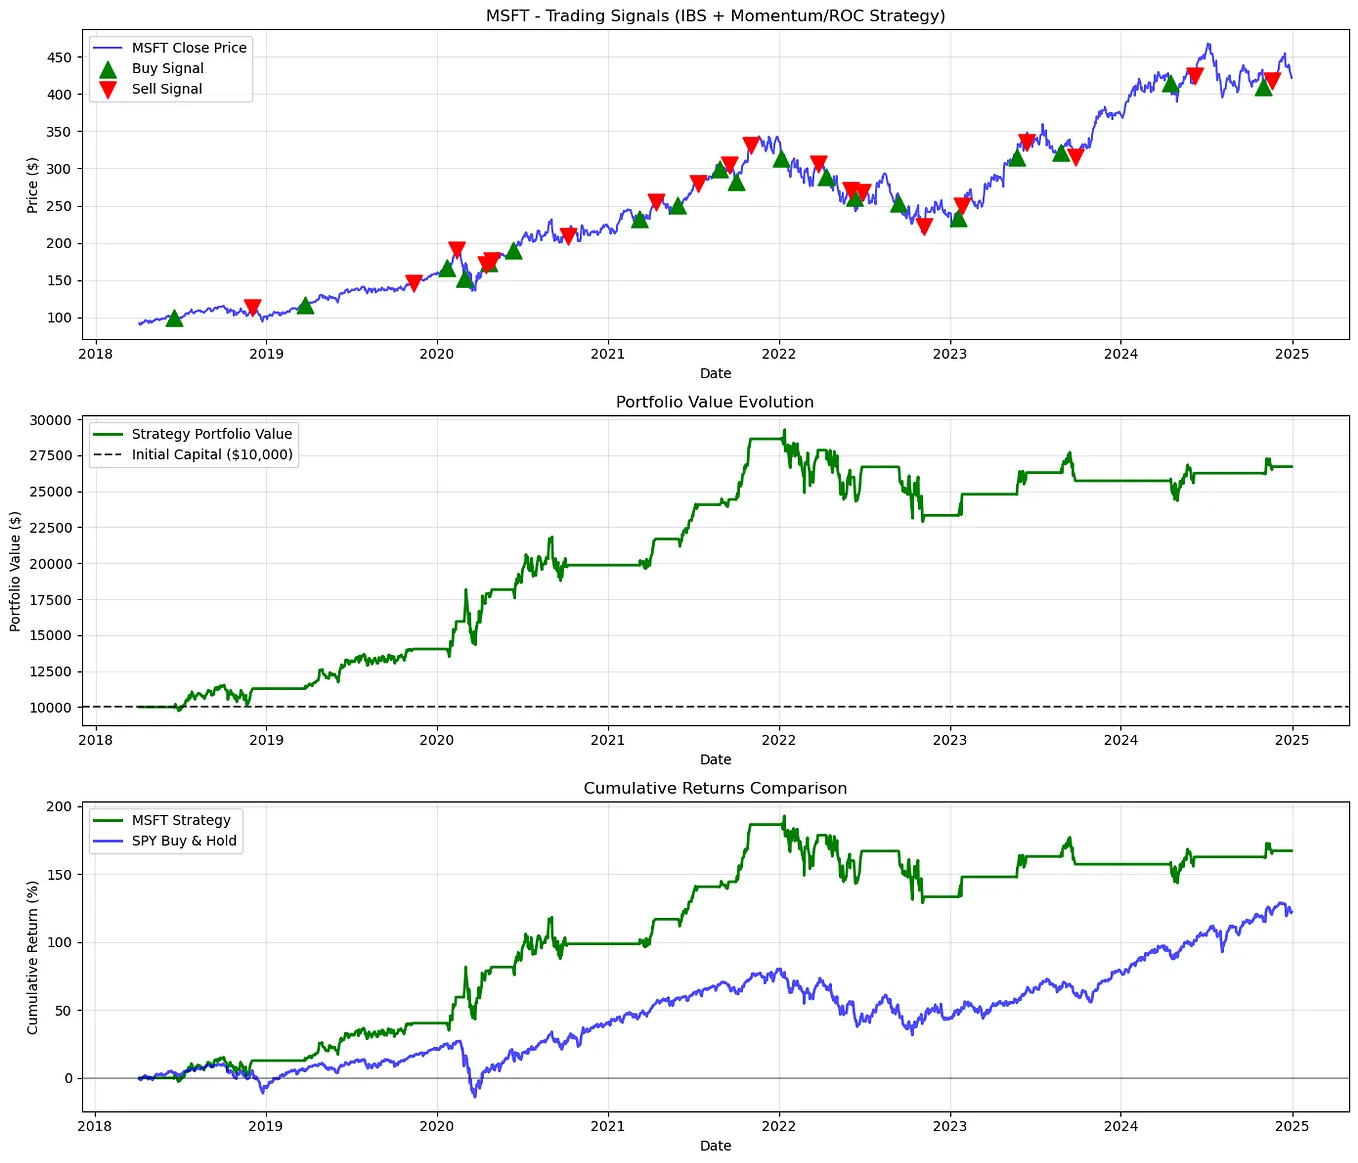Click the blue MSFT Close Price line sample

(106, 47)
